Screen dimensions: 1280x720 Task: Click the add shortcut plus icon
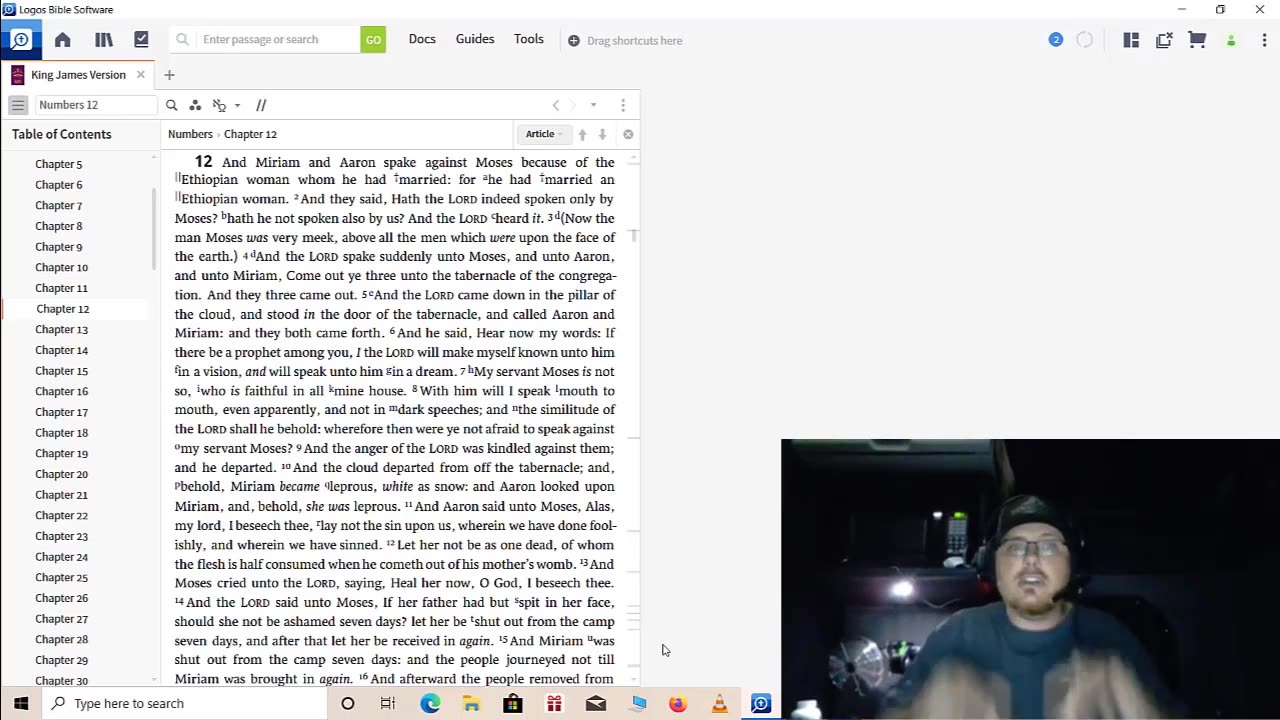point(574,41)
